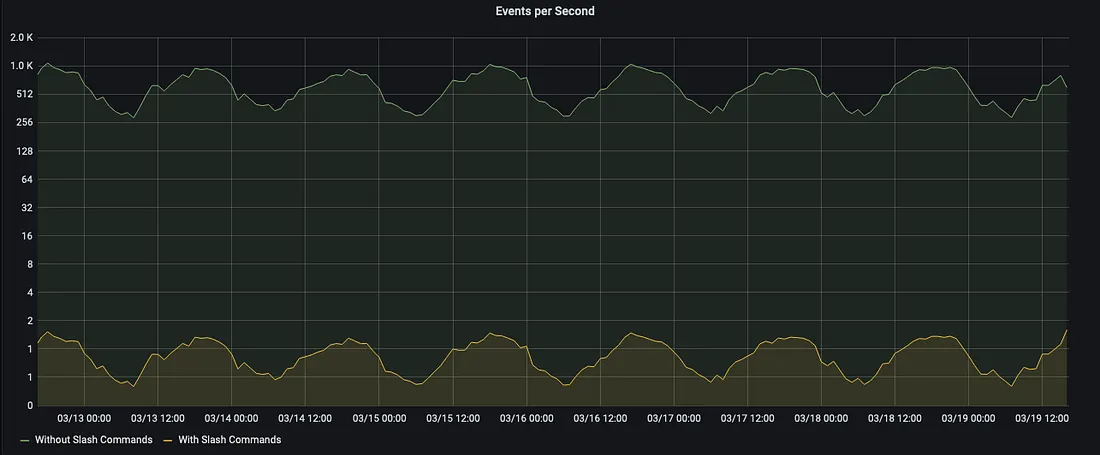
Task: Click the 0 y-axis label at bottom
Action: pos(28,405)
